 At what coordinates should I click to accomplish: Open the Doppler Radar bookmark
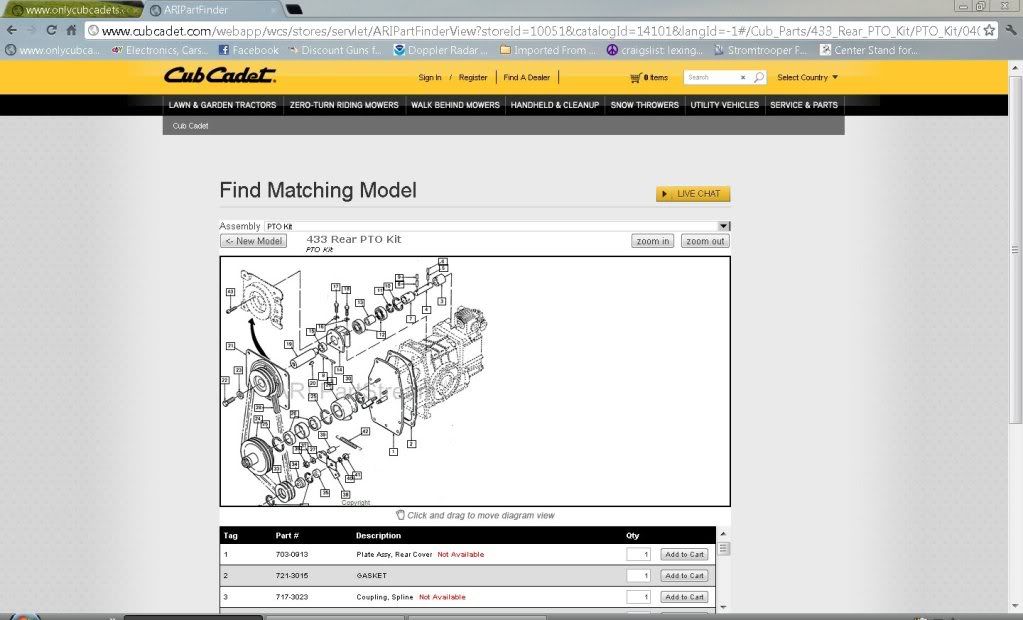(440, 50)
